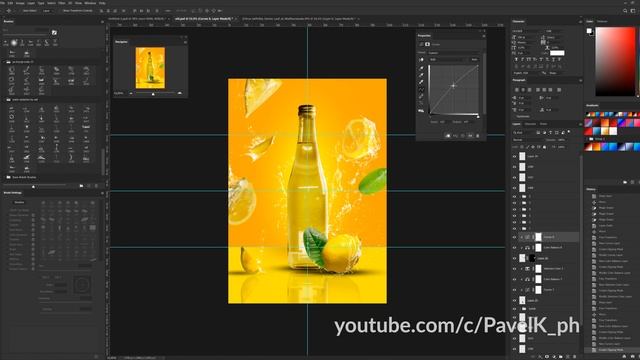Pick the gray point eyedropper in Curves
Viewport: 640px width, 360px height.
coord(421,75)
